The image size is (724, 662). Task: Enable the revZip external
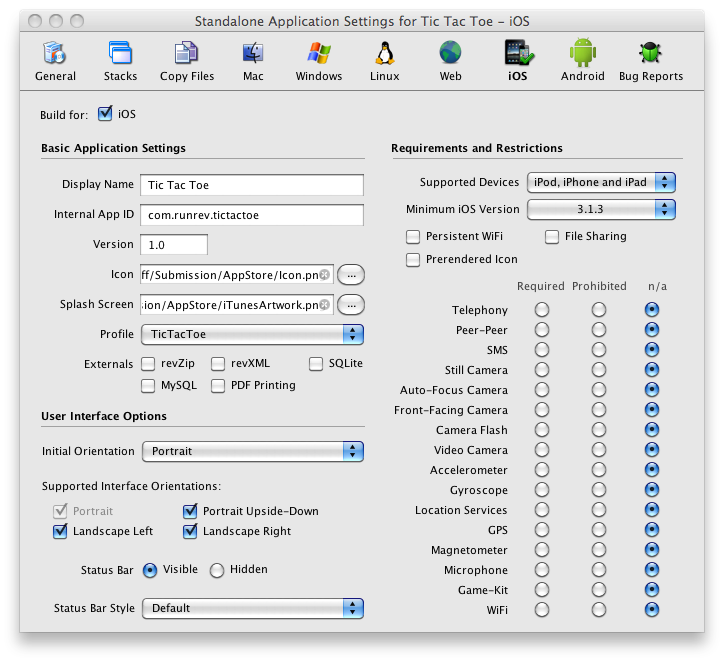[148, 364]
